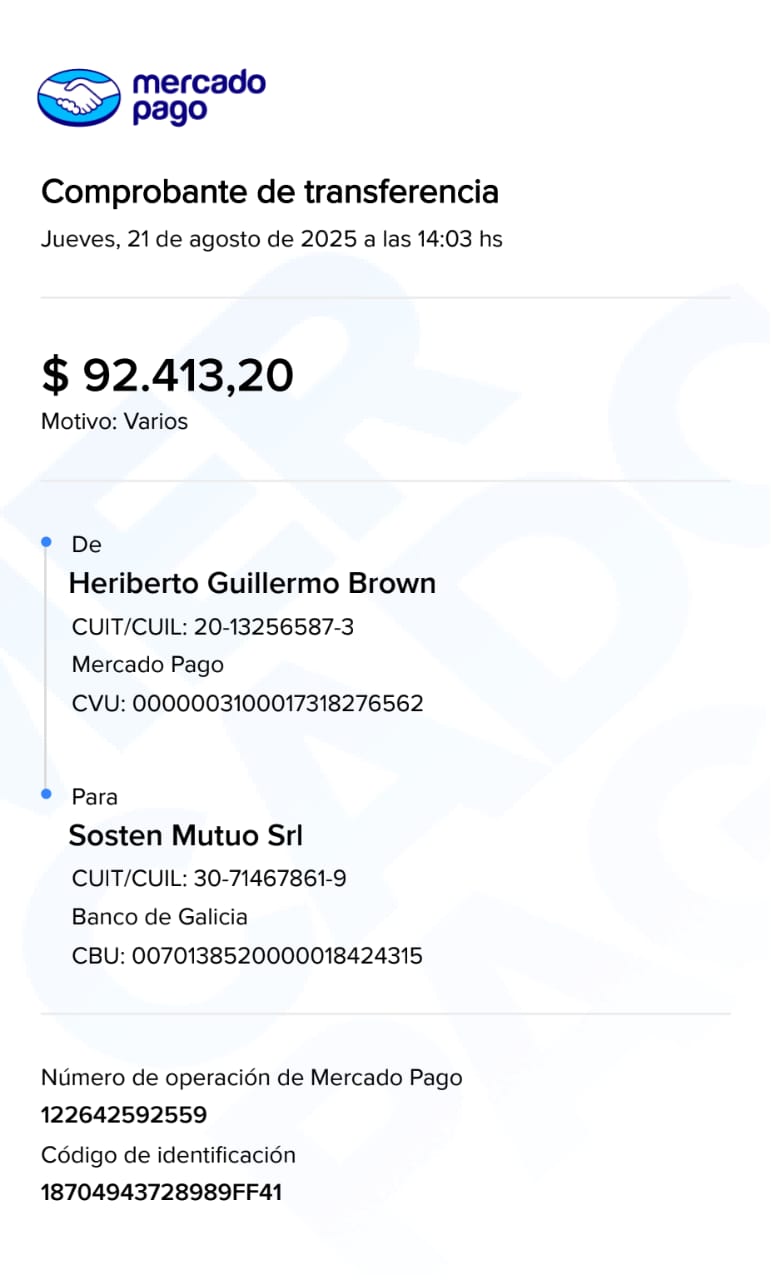Viewport: 771px width, 1280px height.
Task: Click the Mercado Pago handshake logo
Action: tap(78, 97)
